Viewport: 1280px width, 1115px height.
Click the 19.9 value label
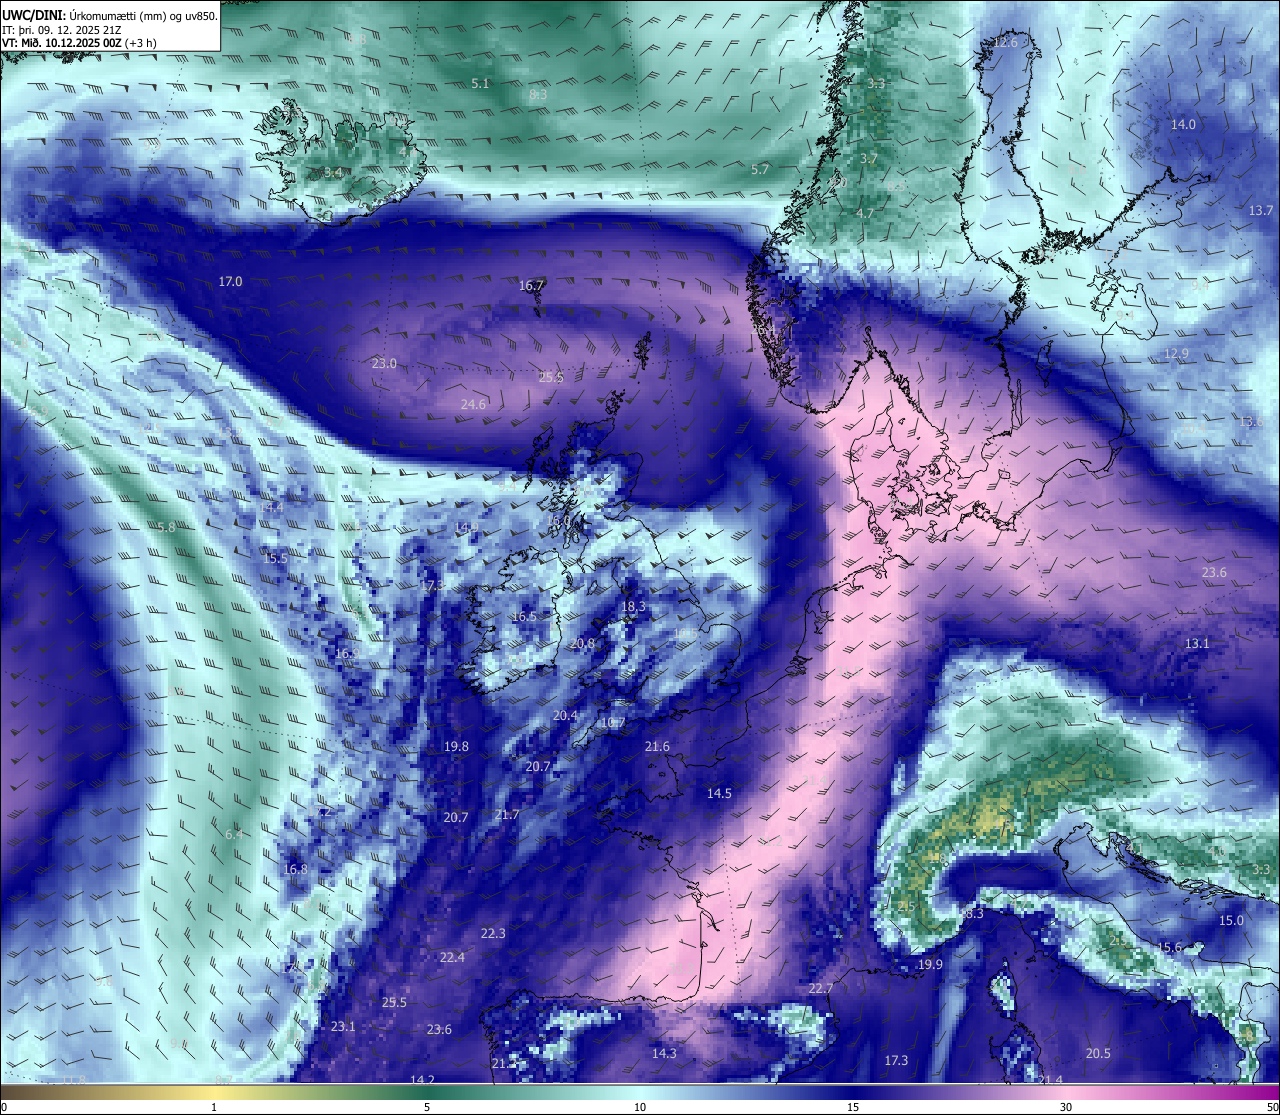coord(930,964)
